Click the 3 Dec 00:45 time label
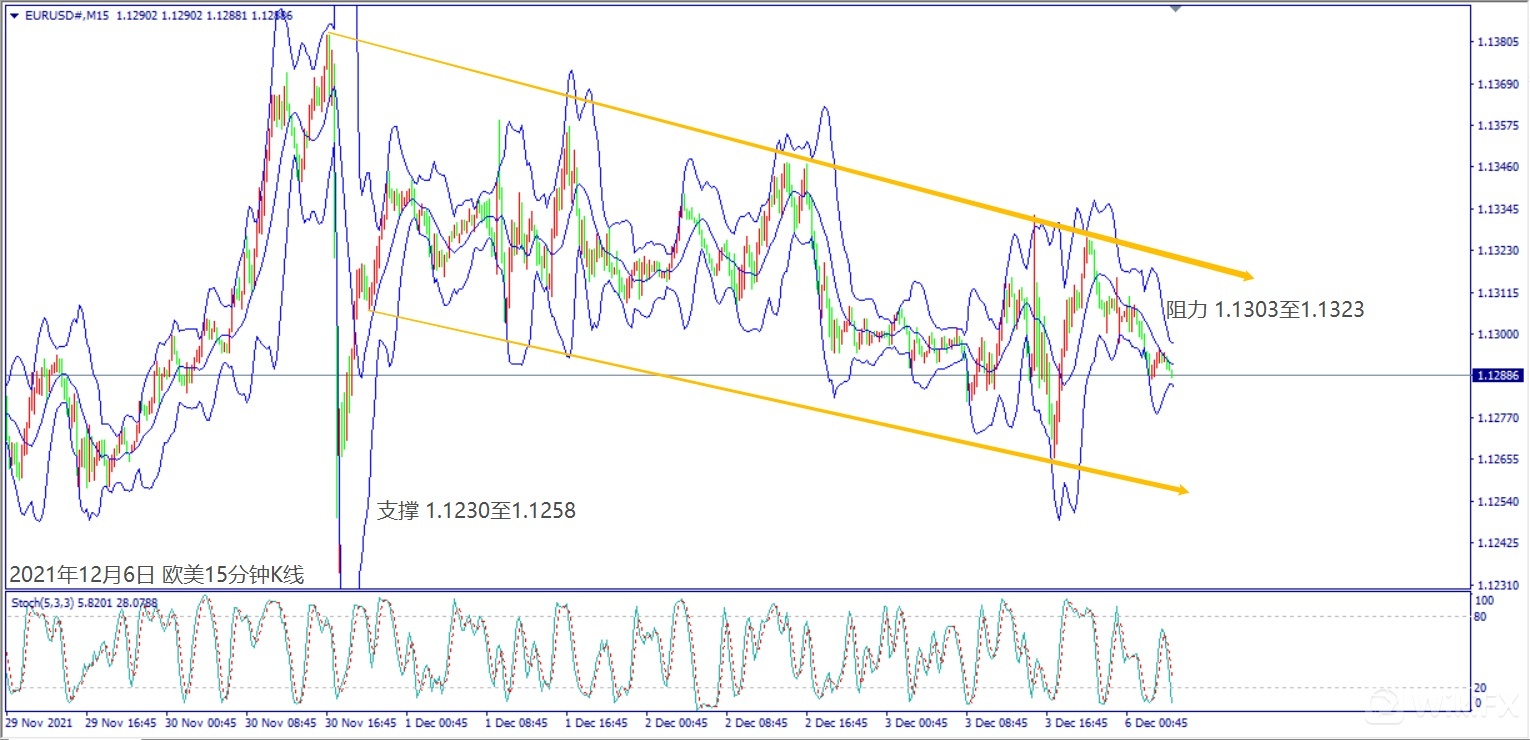 [917, 721]
